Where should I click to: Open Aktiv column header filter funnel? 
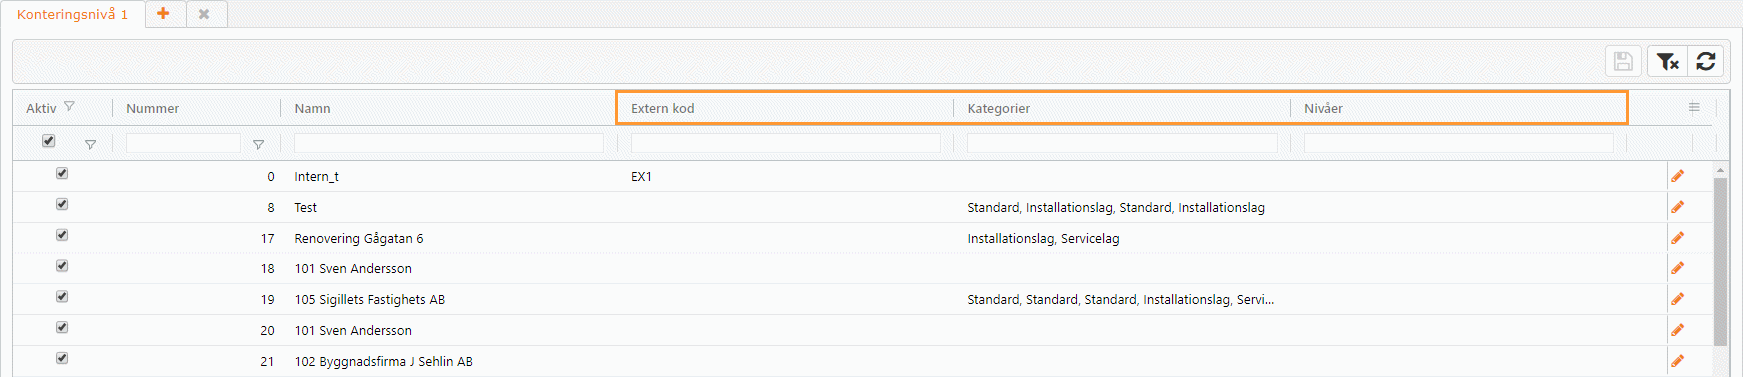pyautogui.click(x=69, y=106)
